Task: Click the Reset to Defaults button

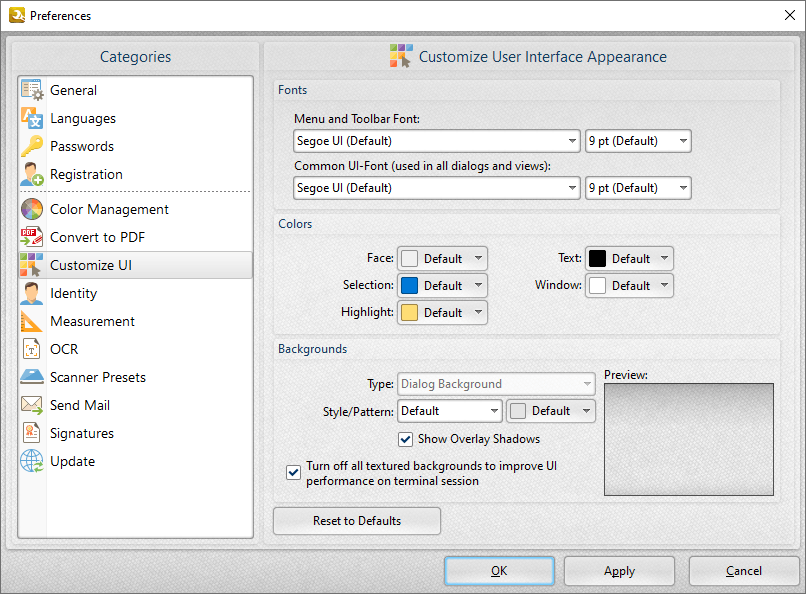Action: [356, 521]
